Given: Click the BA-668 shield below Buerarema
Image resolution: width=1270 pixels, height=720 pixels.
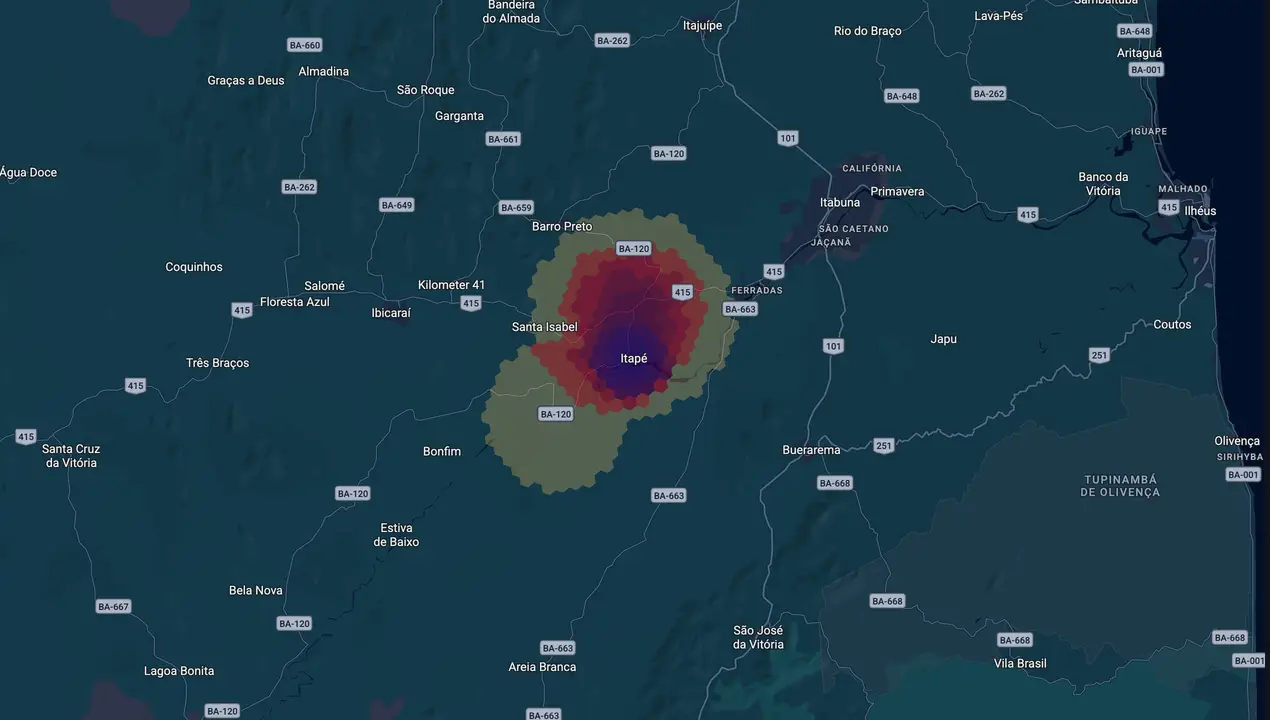Looking at the screenshot, I should [835, 483].
